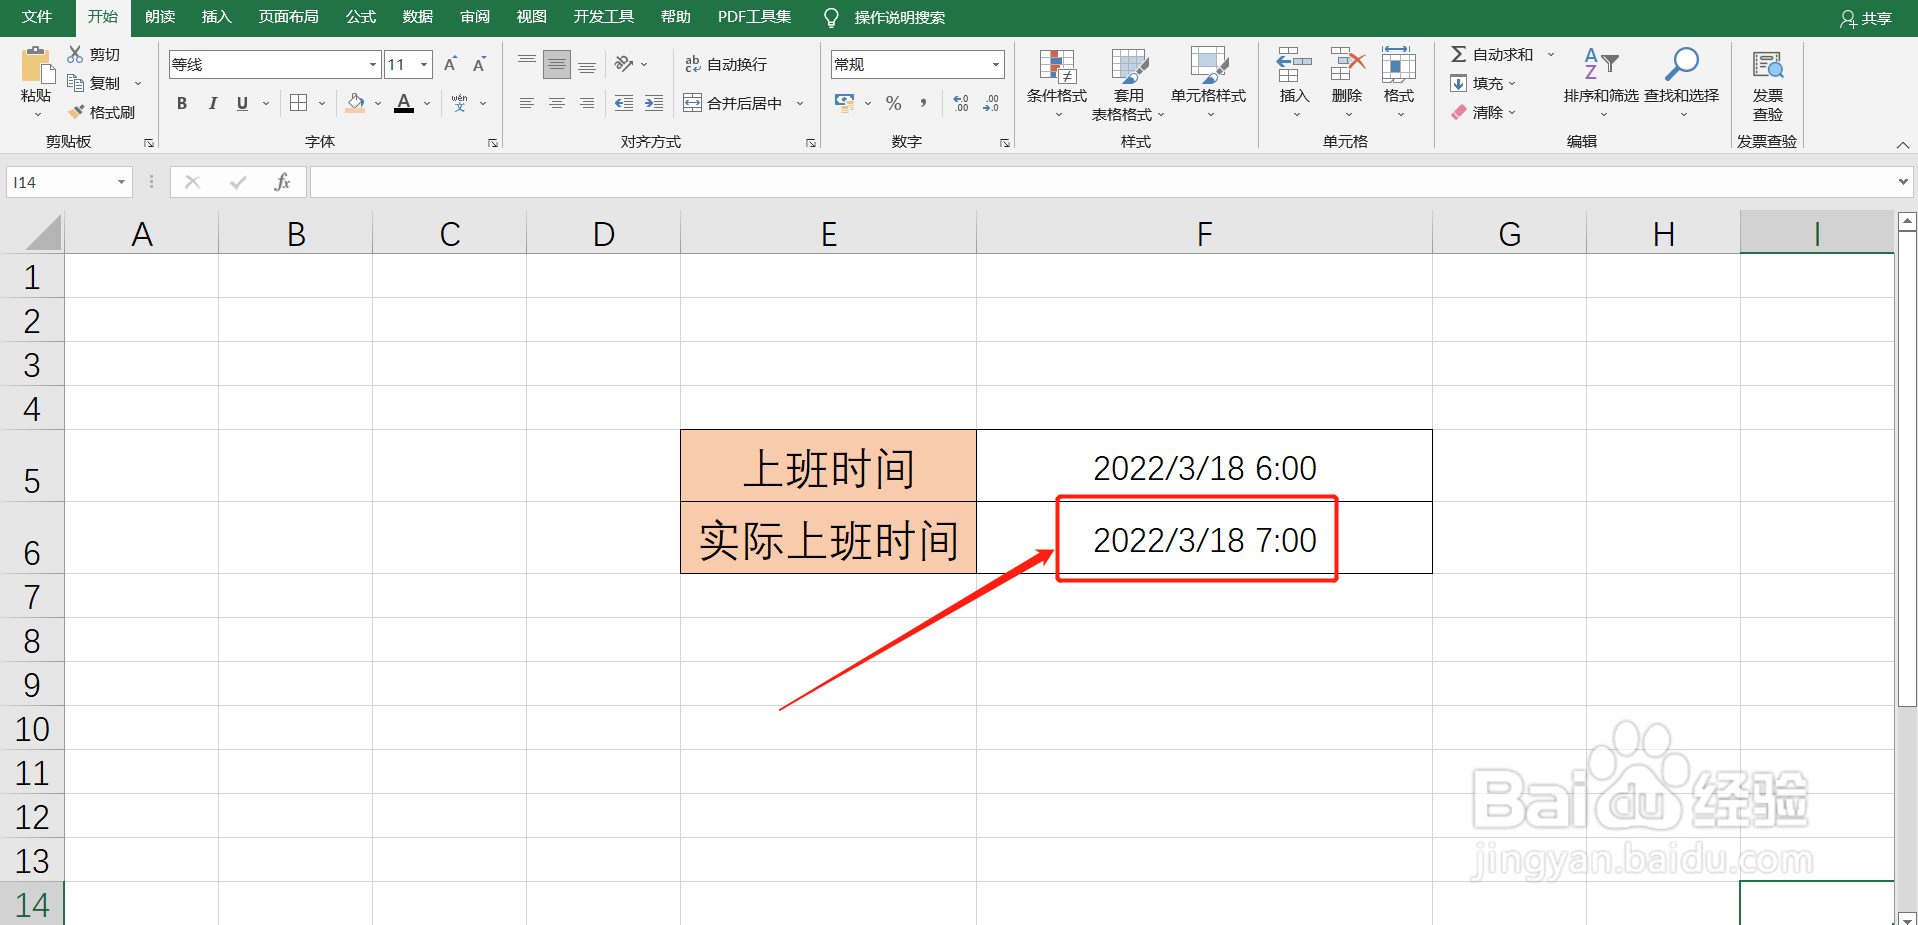Click the font color swatch
The width and height of the screenshot is (1918, 925).
(403, 103)
